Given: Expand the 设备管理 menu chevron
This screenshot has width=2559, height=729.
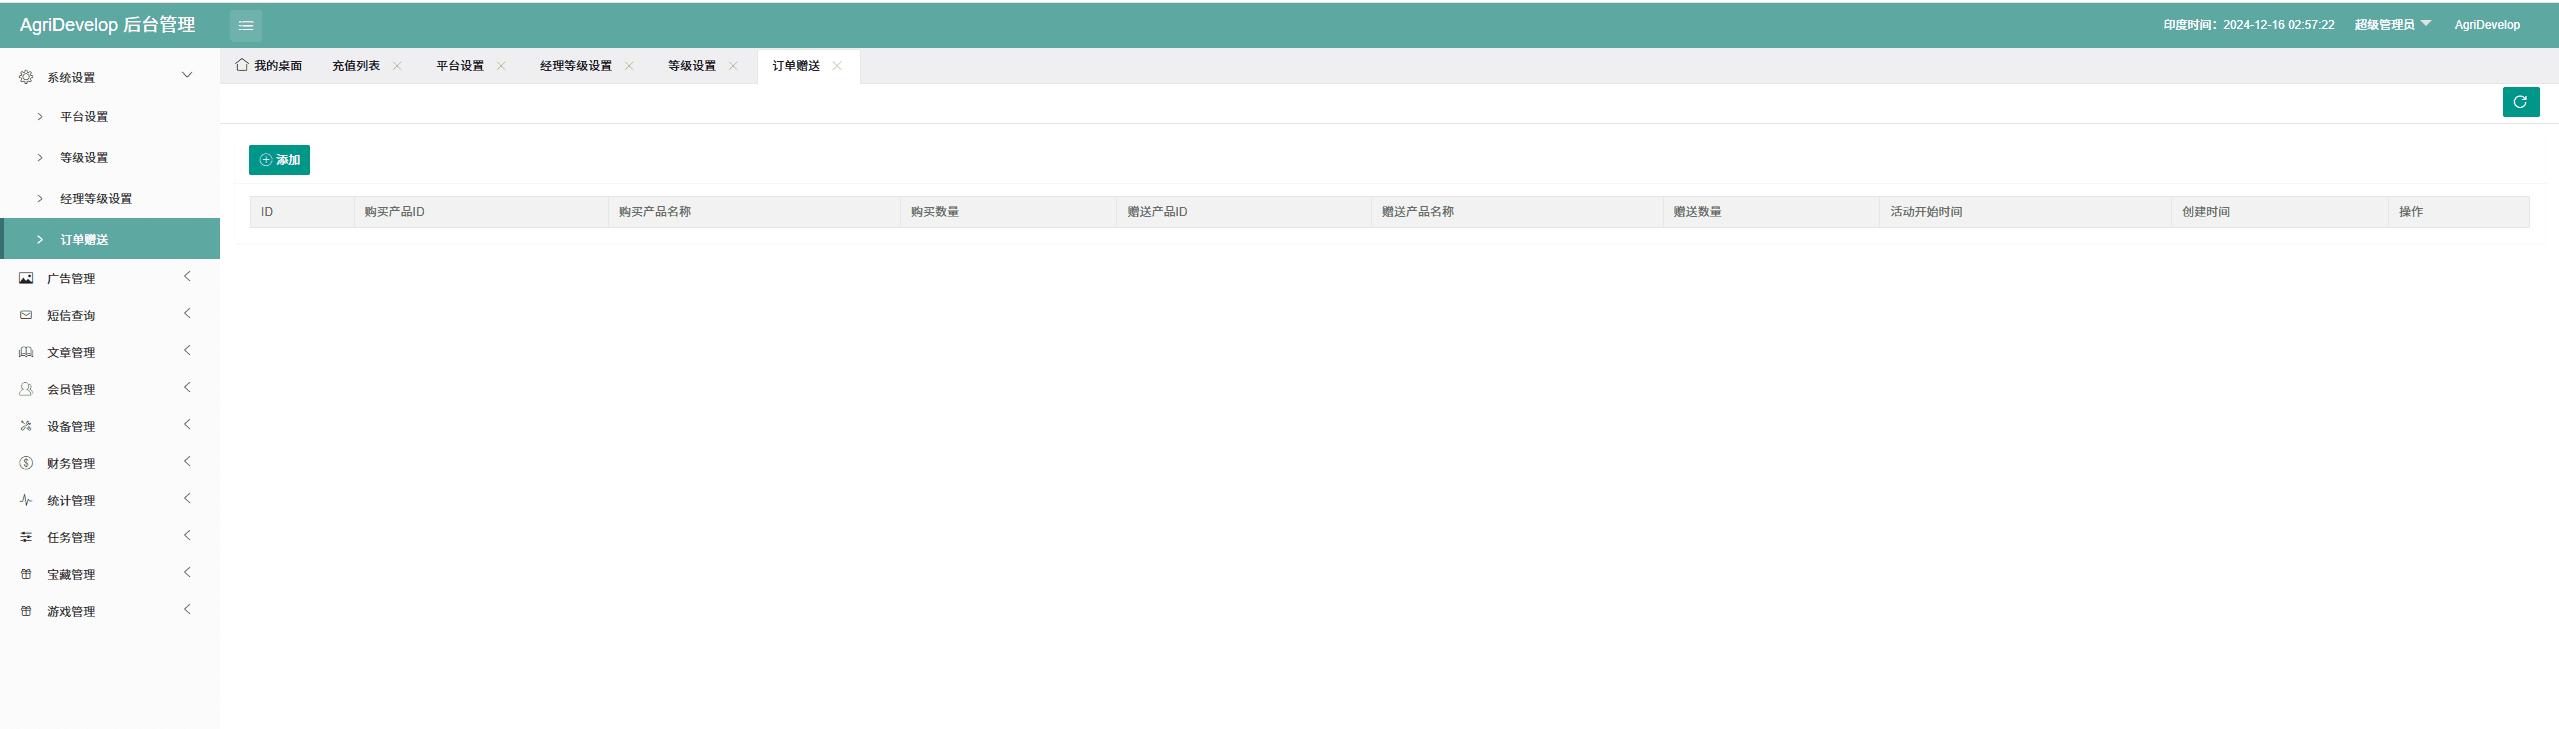Looking at the screenshot, I should 187,424.
